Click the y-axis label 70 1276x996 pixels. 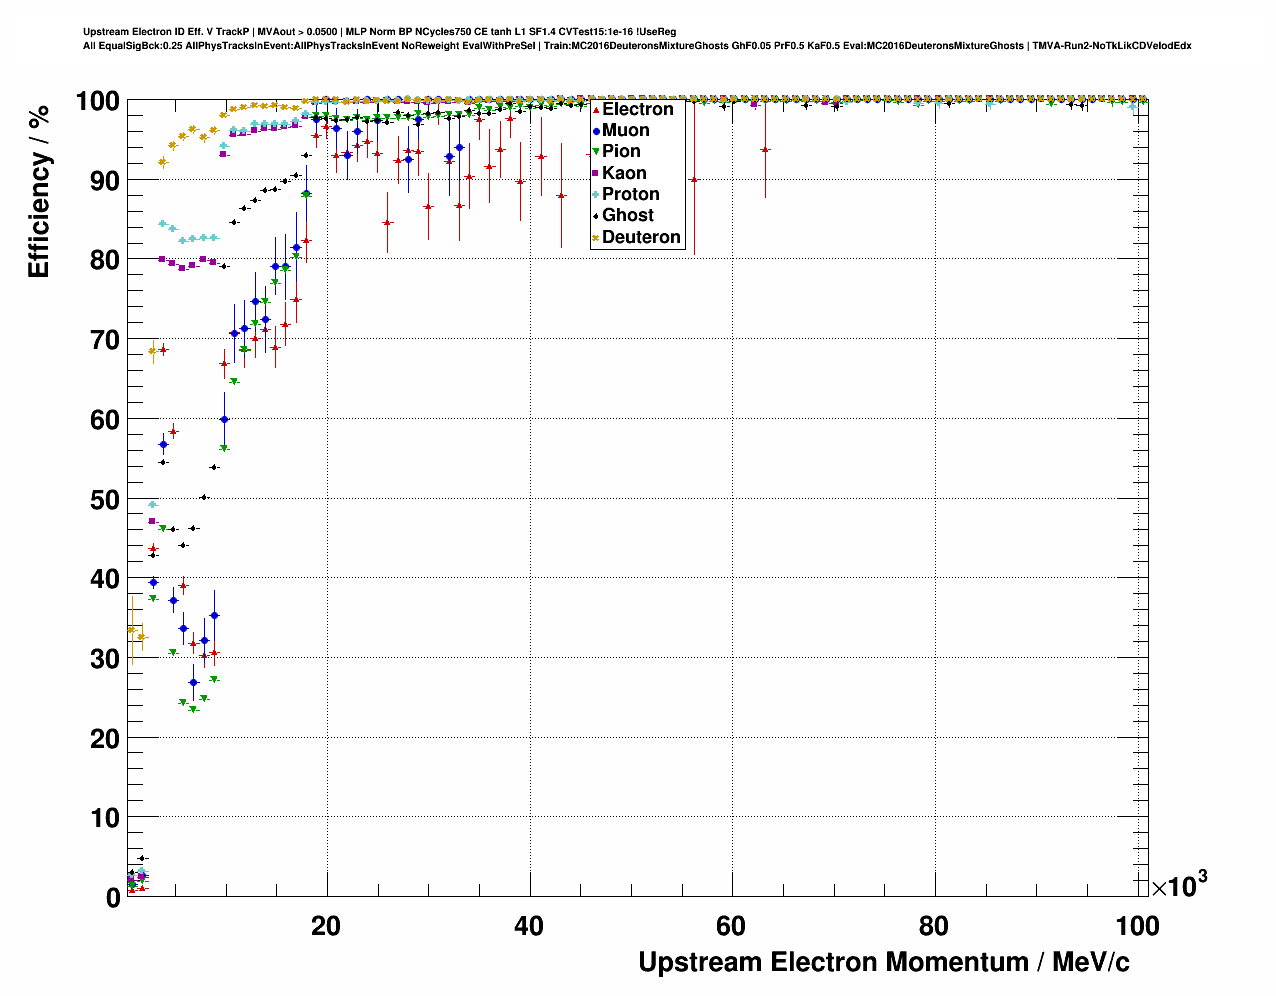coord(105,340)
